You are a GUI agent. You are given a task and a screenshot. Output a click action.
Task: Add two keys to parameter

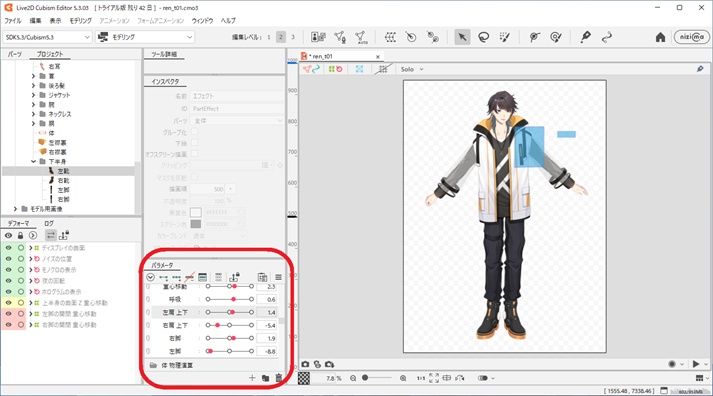coord(164,277)
